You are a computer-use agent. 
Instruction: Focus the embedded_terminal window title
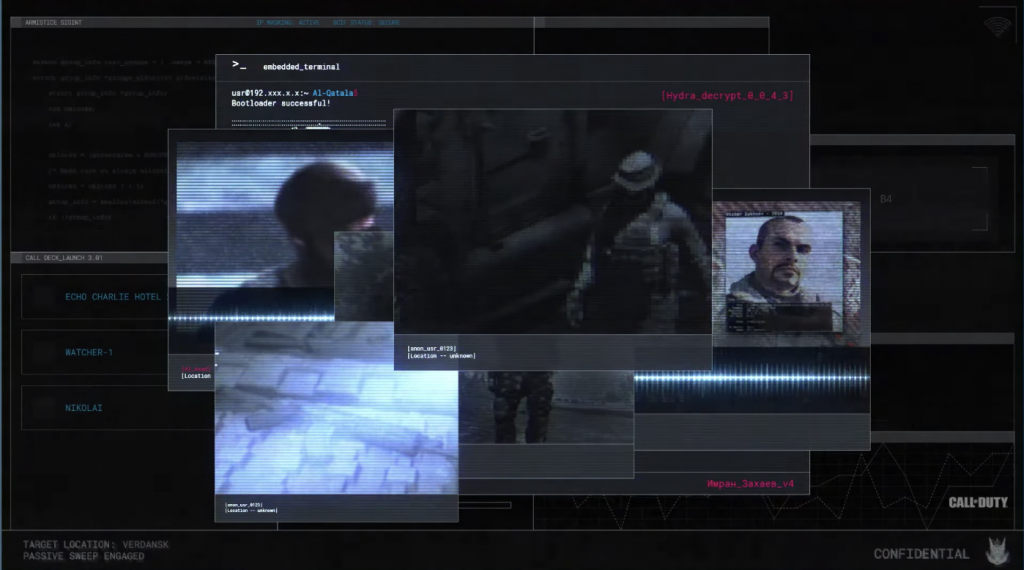point(301,67)
